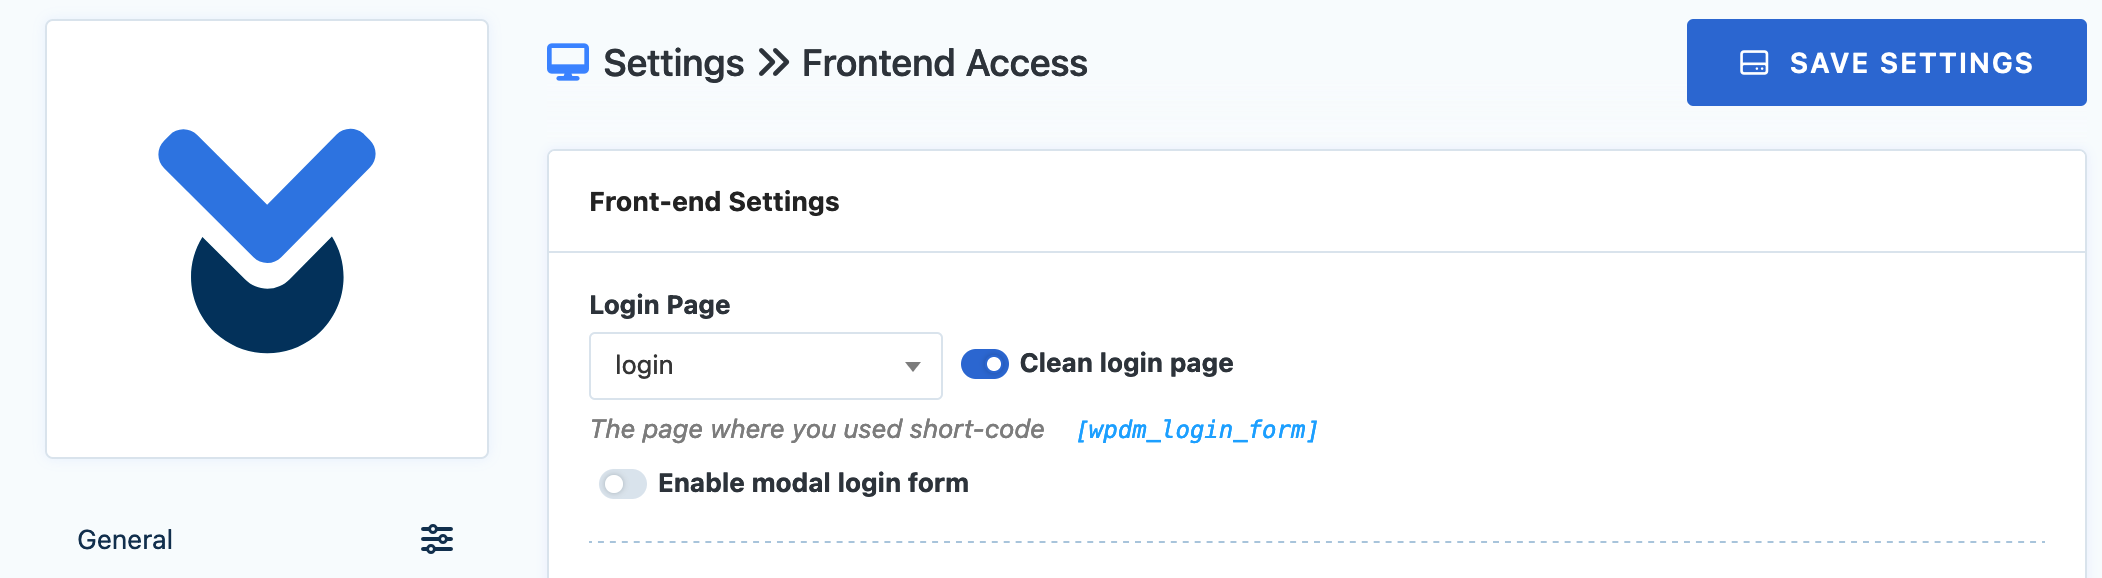Click the Clean login page label
Image resolution: width=2102 pixels, height=578 pixels.
1126,363
